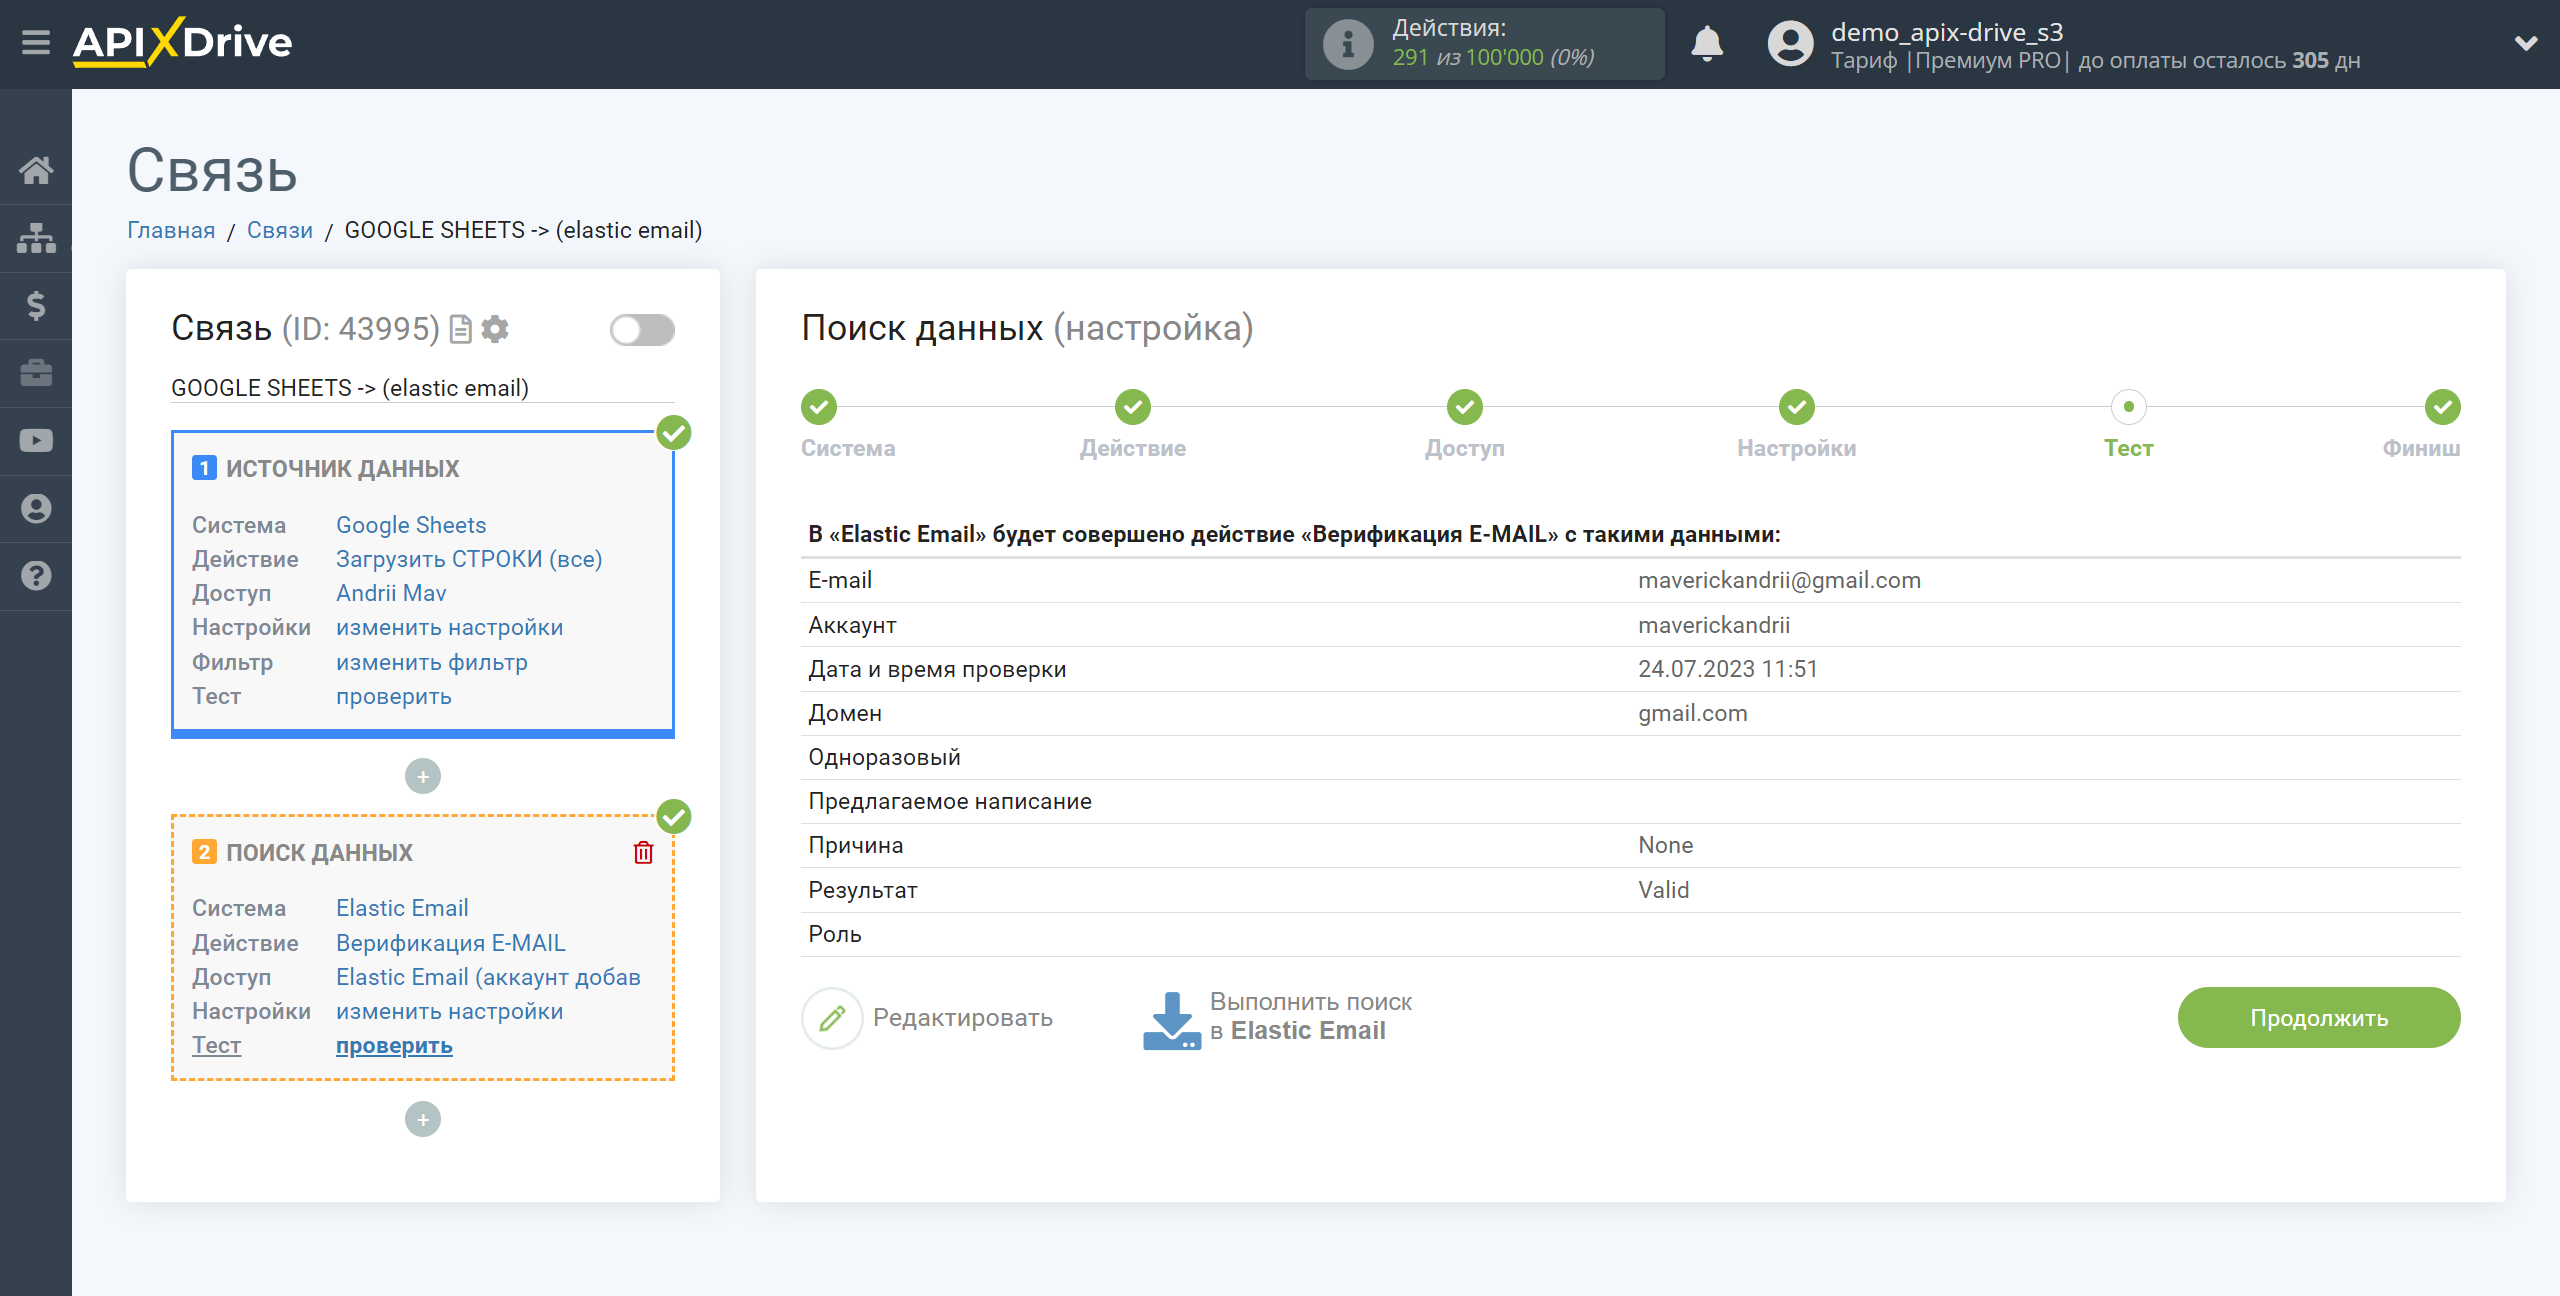Click проверить in data search block
The height and width of the screenshot is (1296, 2560).
point(394,1045)
